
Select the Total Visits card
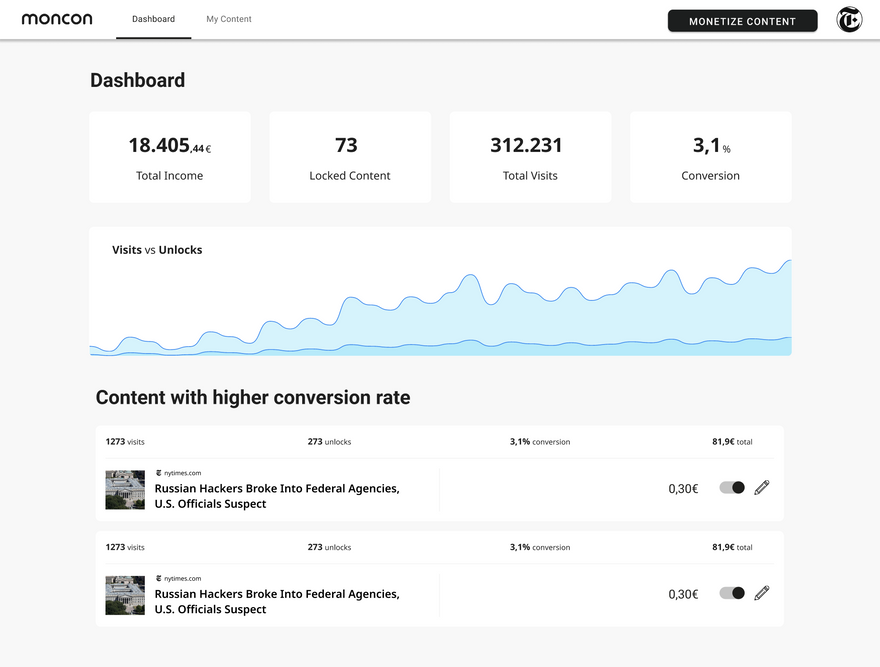click(x=530, y=157)
